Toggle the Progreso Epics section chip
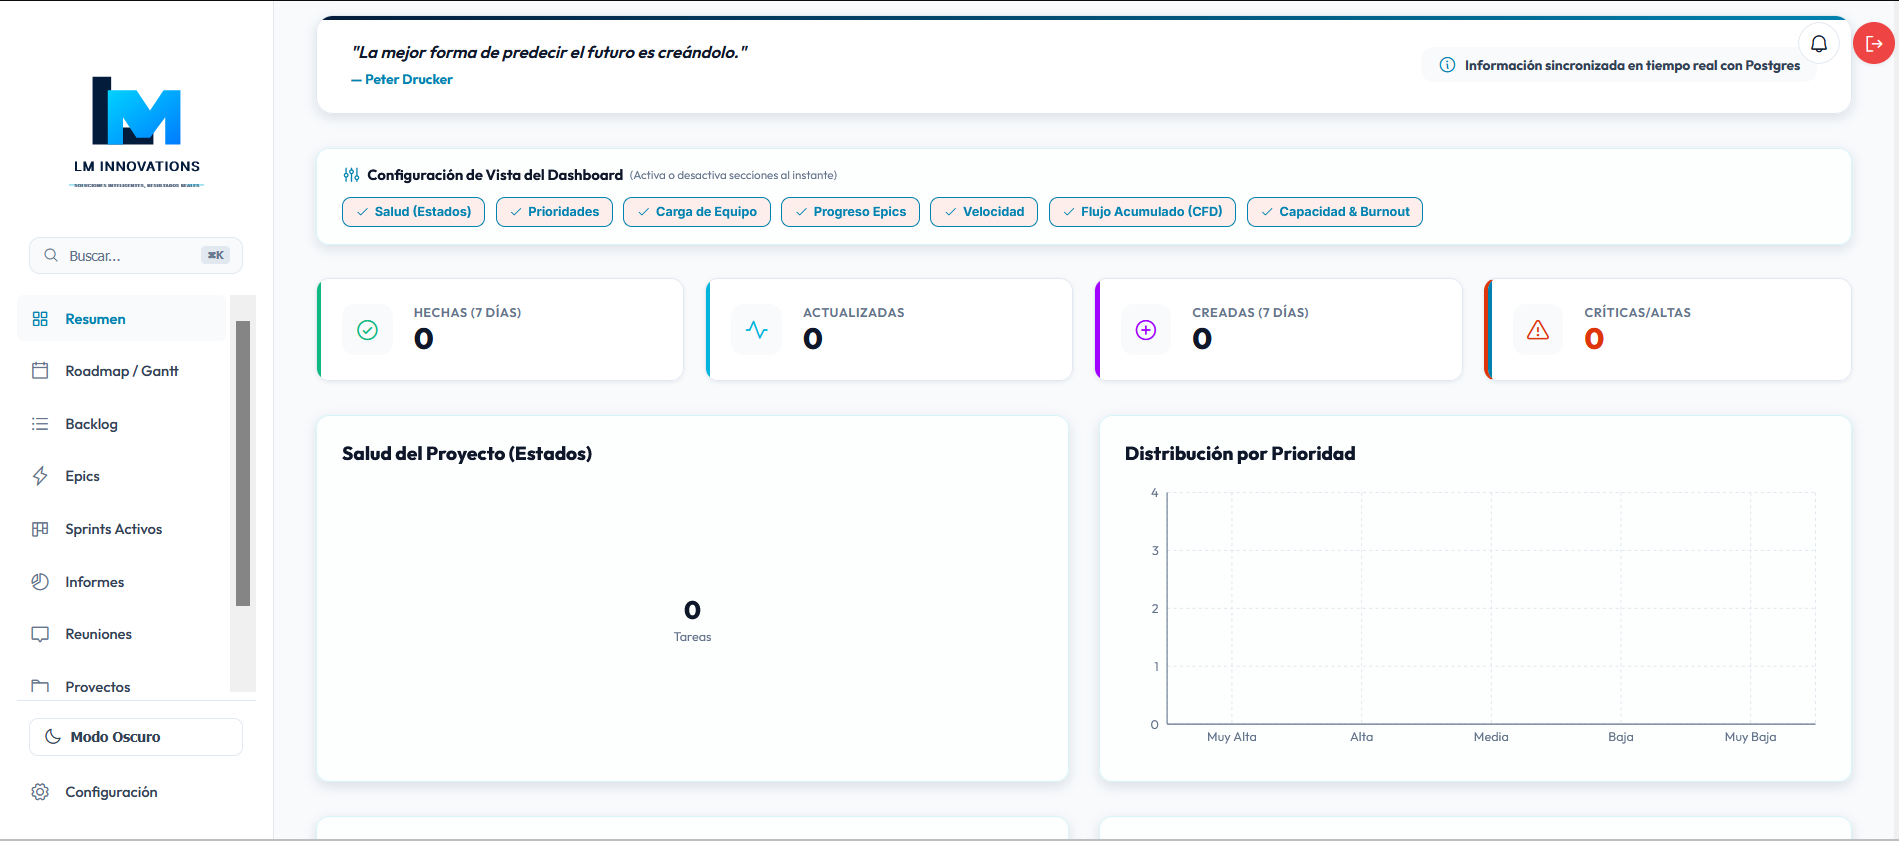This screenshot has height=841, width=1899. tap(850, 212)
